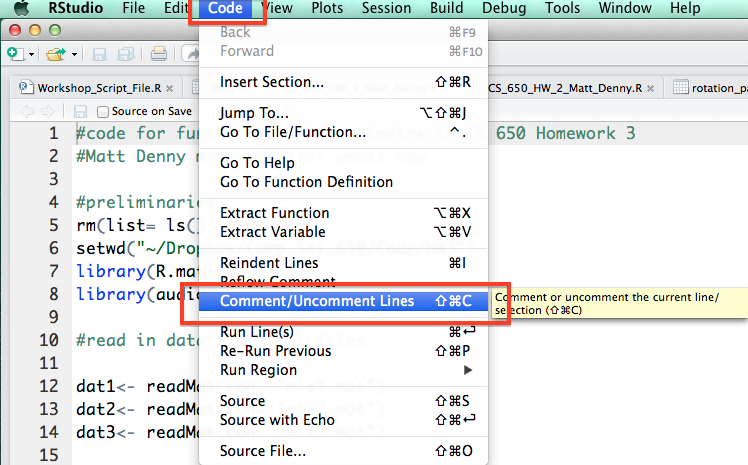Click '650 Homework 3' text on line 1

point(565,133)
